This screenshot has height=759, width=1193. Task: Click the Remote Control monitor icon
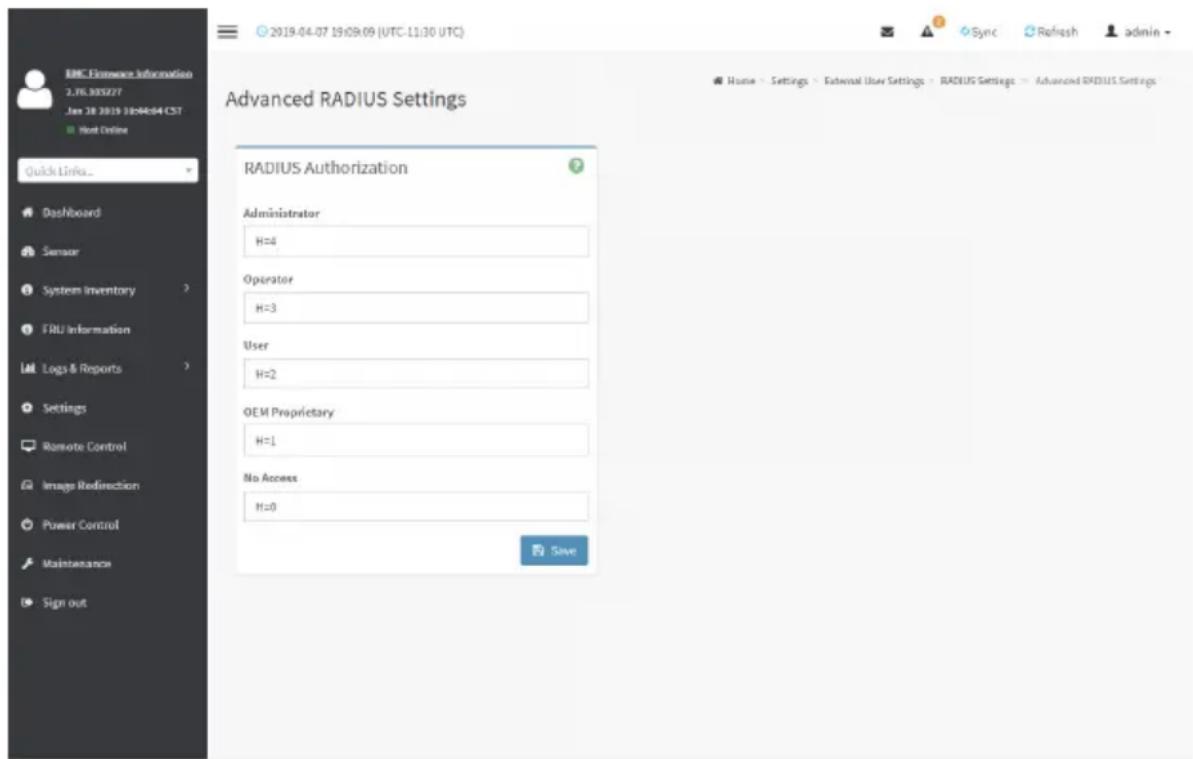coord(28,446)
